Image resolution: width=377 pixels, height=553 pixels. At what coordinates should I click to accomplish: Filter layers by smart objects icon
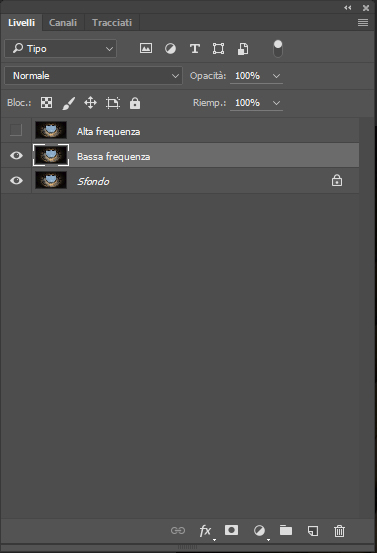pos(243,49)
